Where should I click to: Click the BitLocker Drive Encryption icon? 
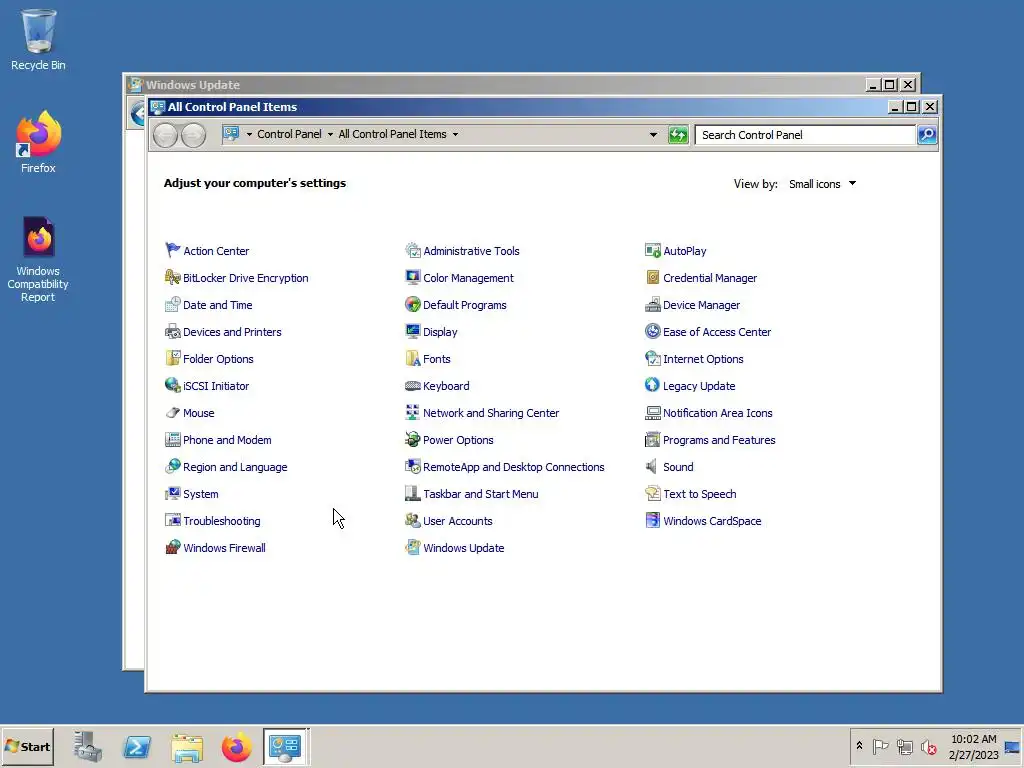click(x=172, y=278)
